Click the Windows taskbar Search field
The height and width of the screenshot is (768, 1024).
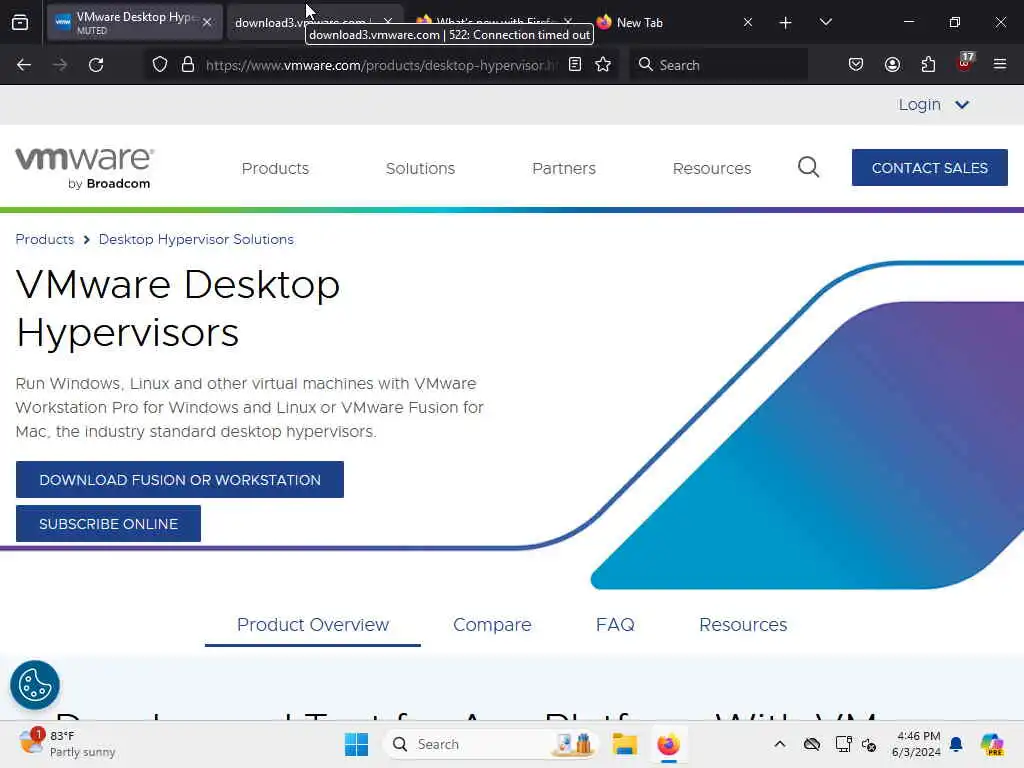tap(490, 744)
